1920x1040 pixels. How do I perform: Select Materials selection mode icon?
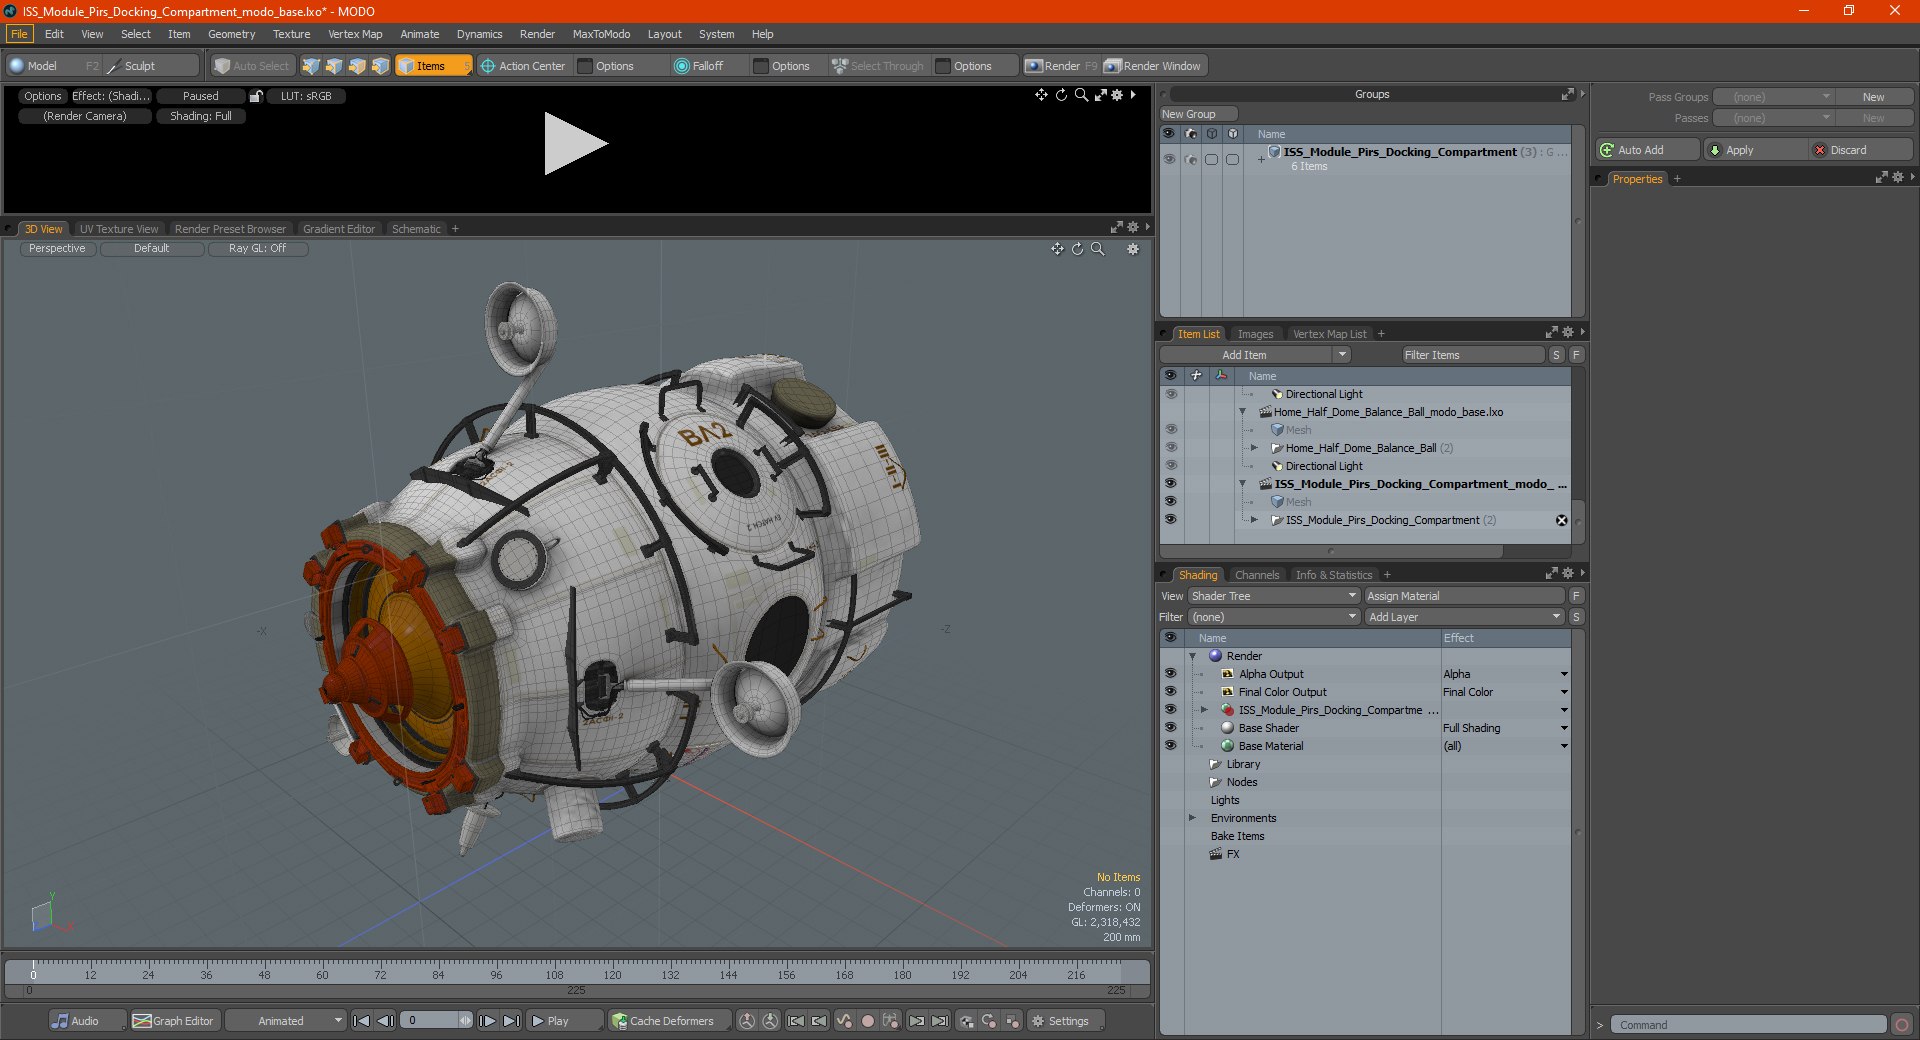click(x=380, y=66)
